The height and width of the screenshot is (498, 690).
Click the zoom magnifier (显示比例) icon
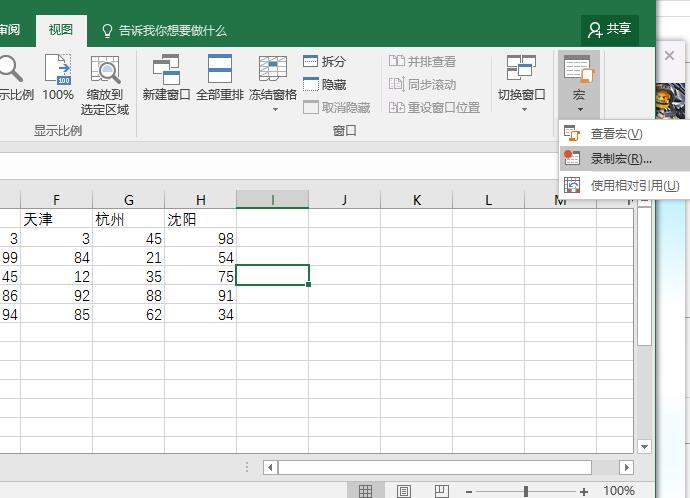tap(10, 69)
